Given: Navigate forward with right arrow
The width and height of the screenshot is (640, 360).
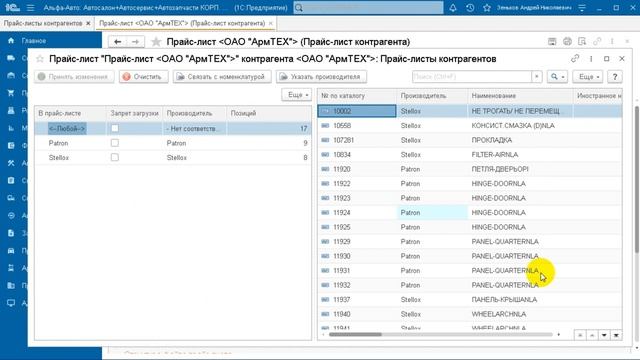Looking at the screenshot, I should coord(135,42).
